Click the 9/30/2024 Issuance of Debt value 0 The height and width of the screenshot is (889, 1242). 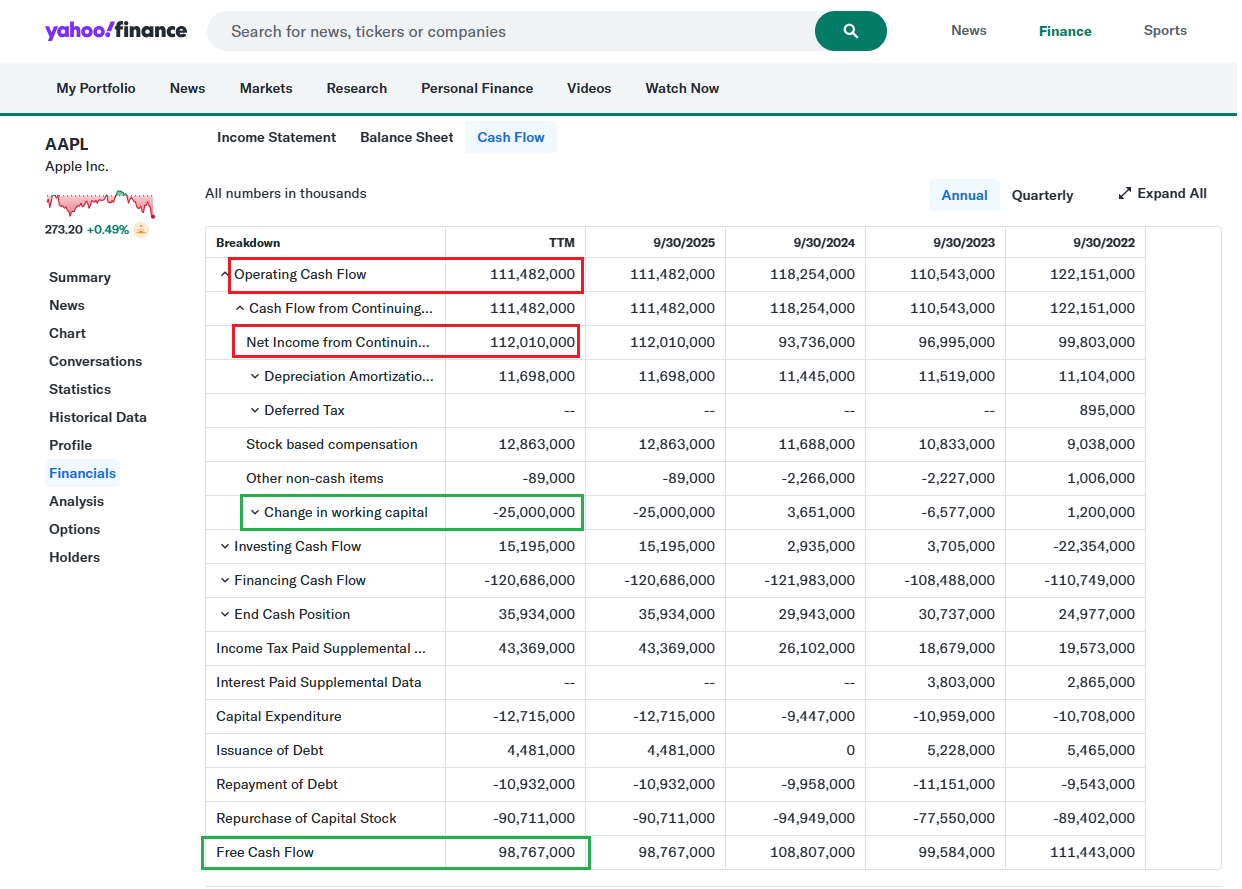850,751
